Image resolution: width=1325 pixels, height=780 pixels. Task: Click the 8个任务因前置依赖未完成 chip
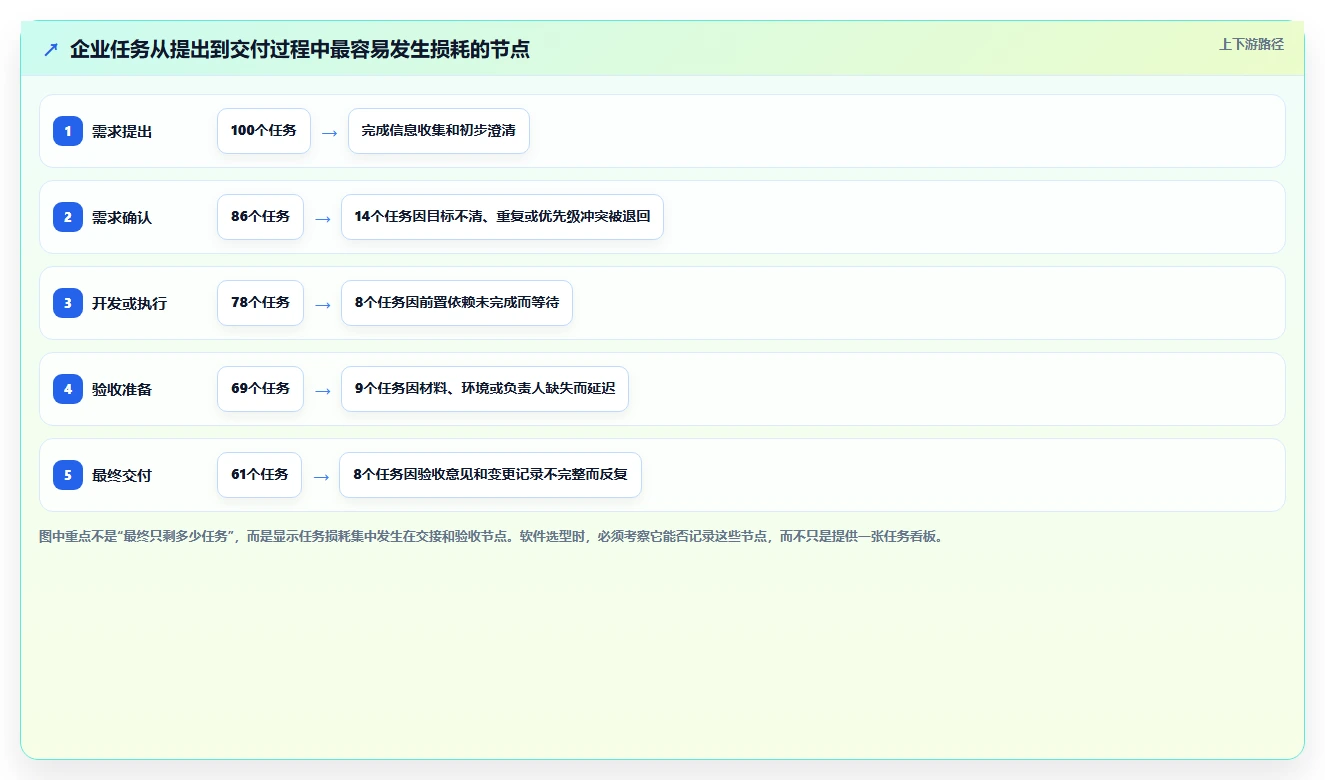(457, 303)
